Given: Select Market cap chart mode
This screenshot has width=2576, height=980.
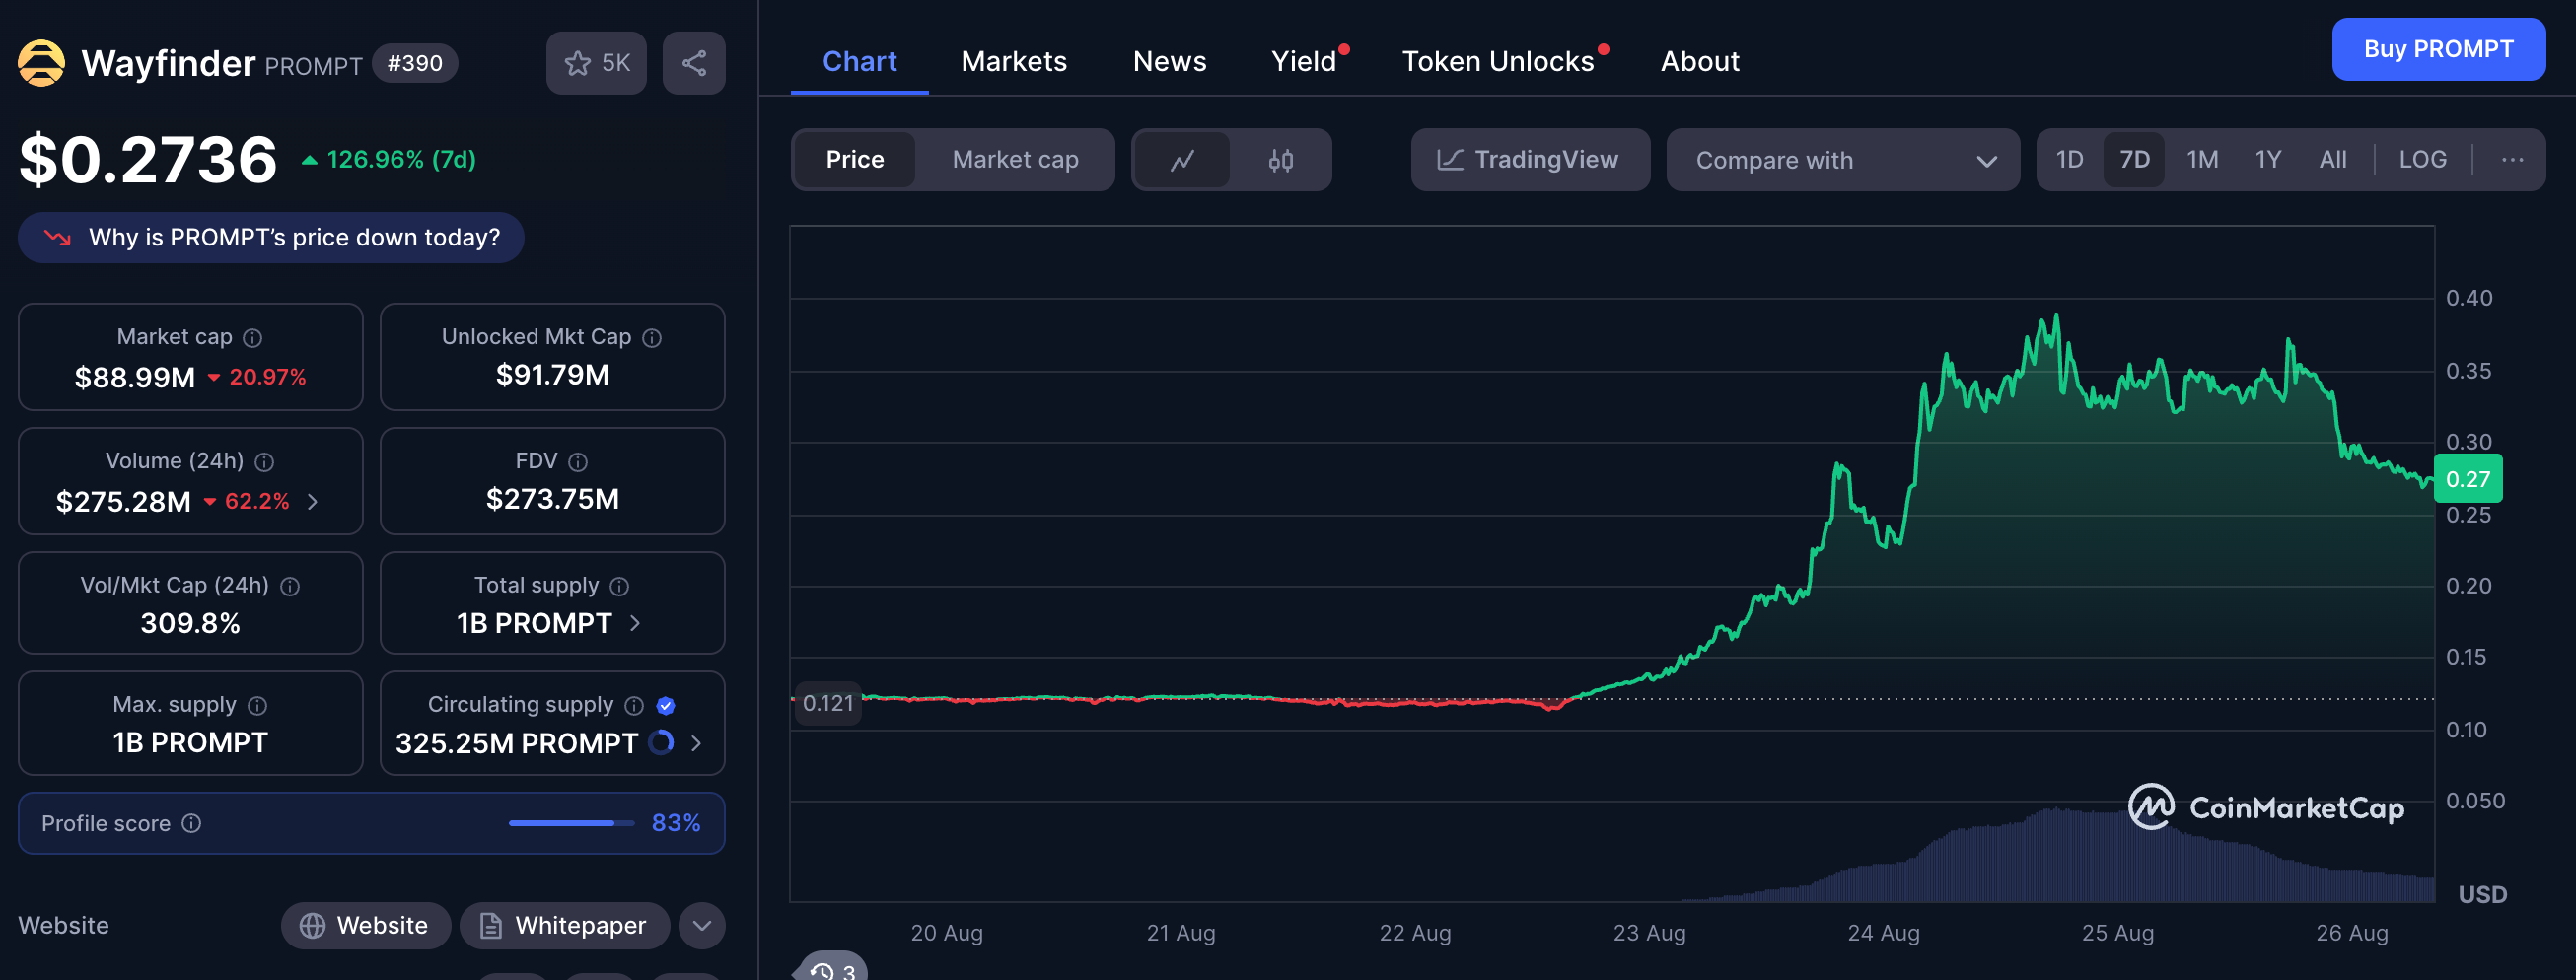Looking at the screenshot, I should [1015, 160].
